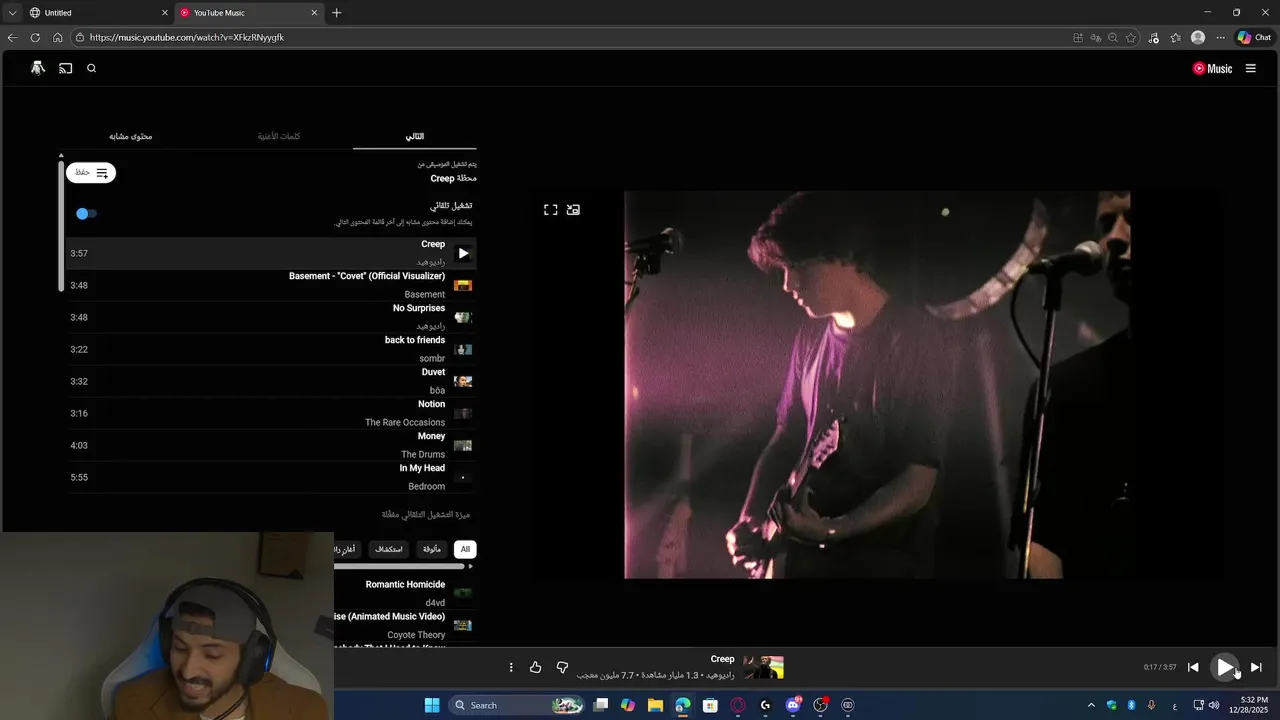The image size is (1280, 720).
Task: Switch to the كلمات الأغنية (Lyrics) tab
Action: pos(279,136)
